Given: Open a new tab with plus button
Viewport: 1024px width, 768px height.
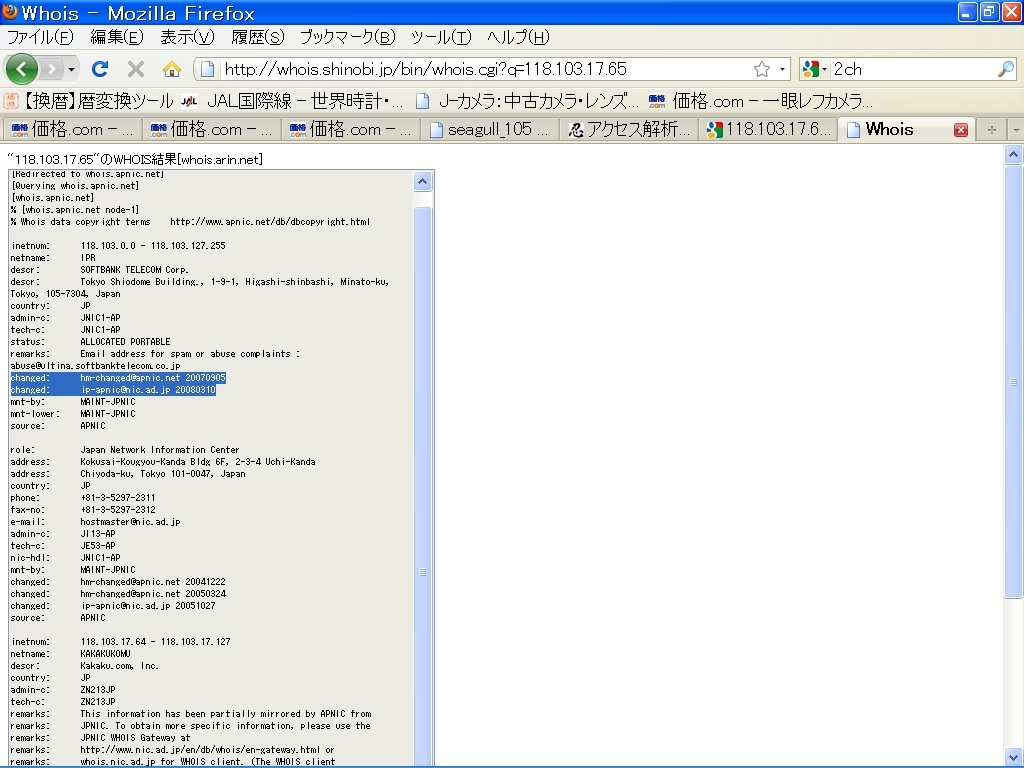Looking at the screenshot, I should pos(991,130).
